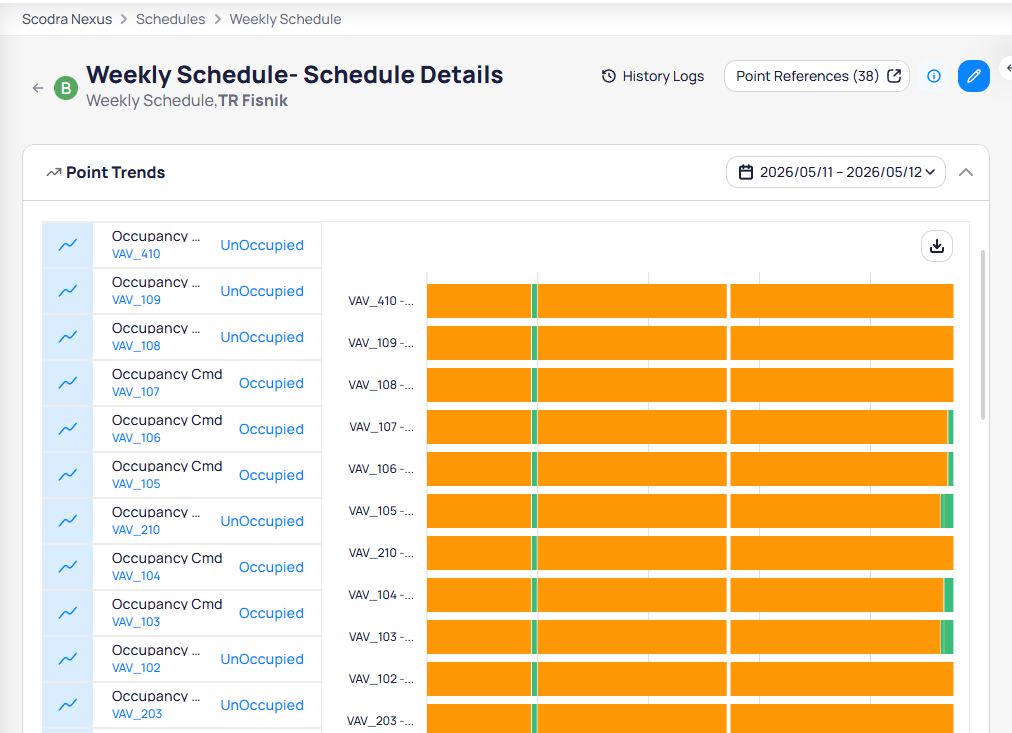Toggle trend icon for VAV_210 row
This screenshot has height=733, width=1012.
point(68,521)
